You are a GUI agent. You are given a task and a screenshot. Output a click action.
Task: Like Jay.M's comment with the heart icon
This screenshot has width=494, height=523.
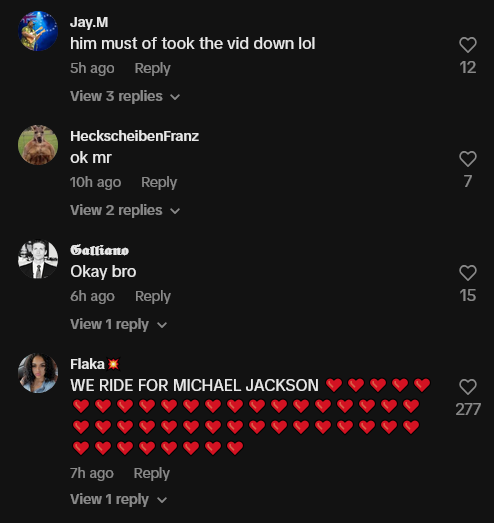point(468,45)
